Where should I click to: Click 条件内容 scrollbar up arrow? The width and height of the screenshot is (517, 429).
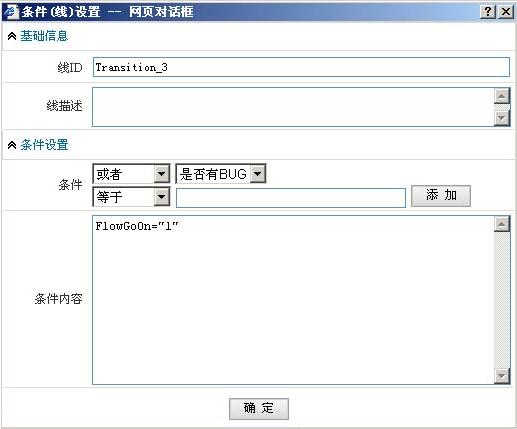502,224
